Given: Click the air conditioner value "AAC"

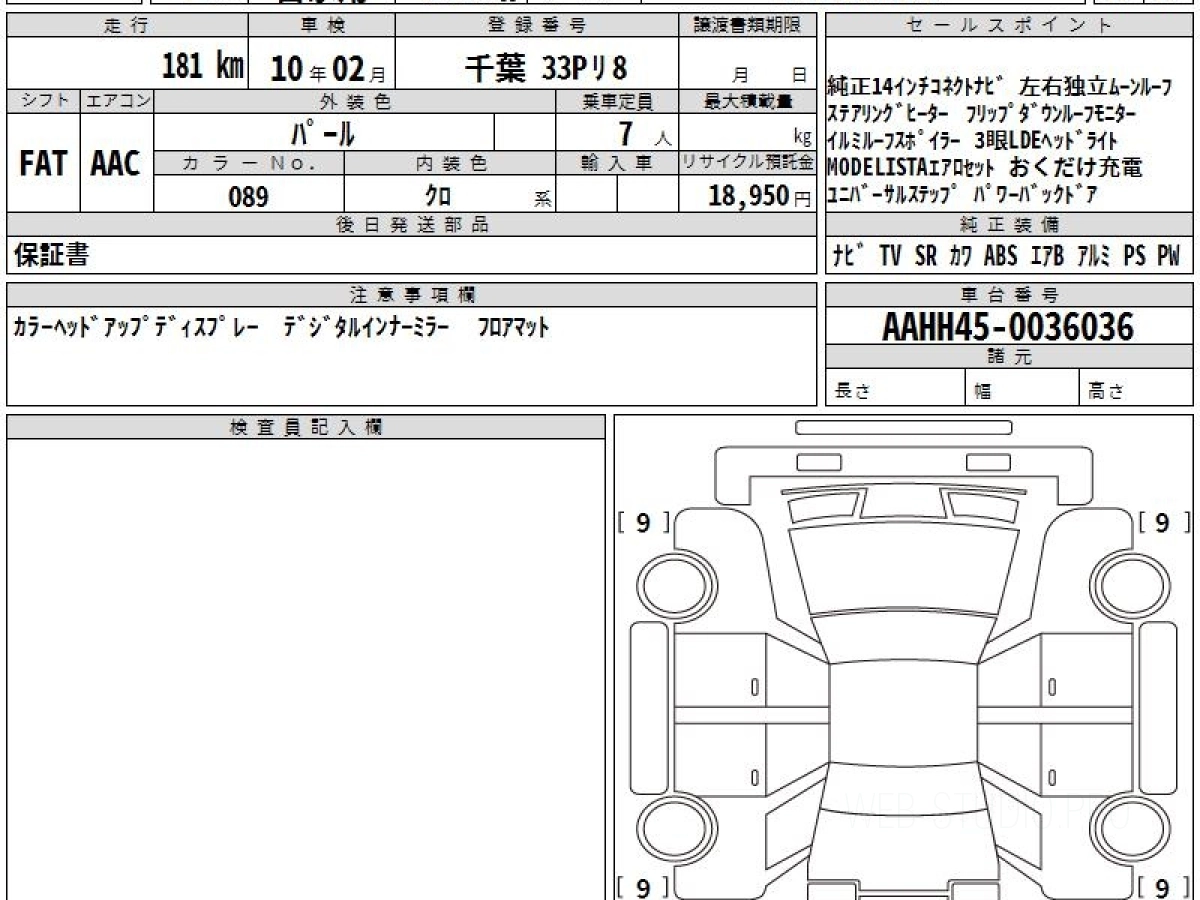Looking at the screenshot, I should pyautogui.click(x=116, y=164).
